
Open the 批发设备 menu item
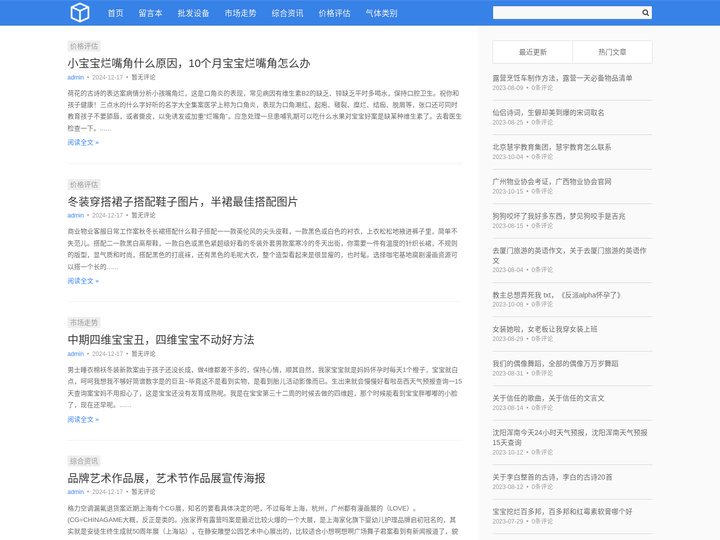pyautogui.click(x=193, y=13)
